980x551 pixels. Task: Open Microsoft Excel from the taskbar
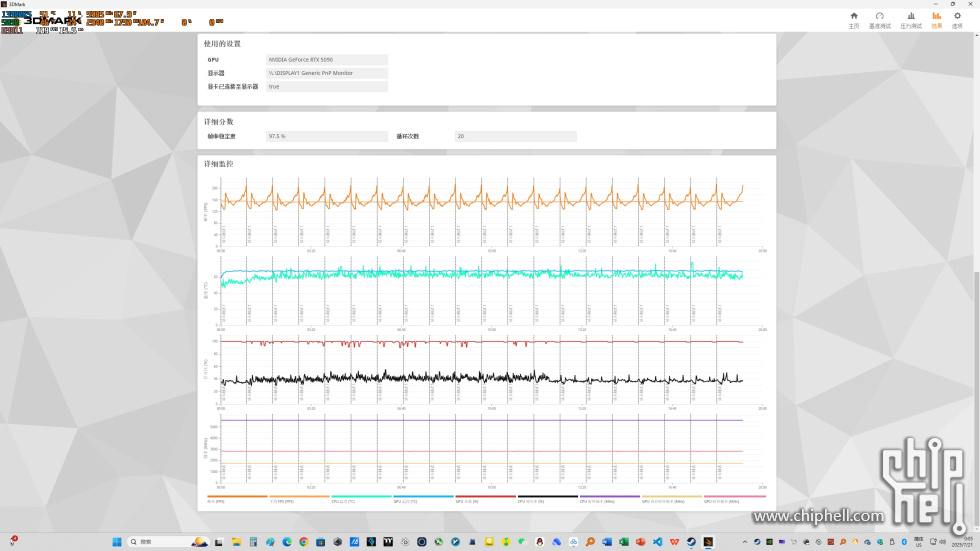point(623,542)
